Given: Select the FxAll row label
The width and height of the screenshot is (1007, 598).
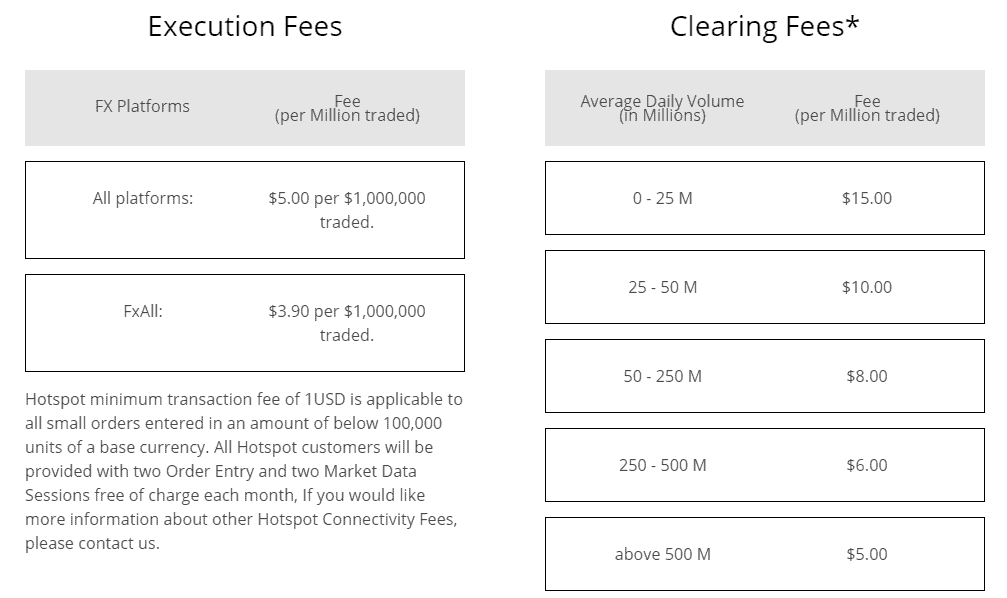Looking at the screenshot, I should pos(143,311).
